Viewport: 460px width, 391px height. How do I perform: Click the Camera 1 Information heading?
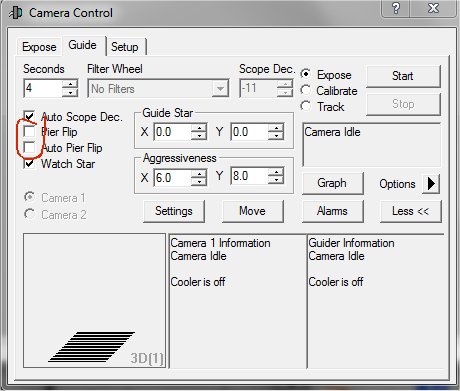coord(220,243)
